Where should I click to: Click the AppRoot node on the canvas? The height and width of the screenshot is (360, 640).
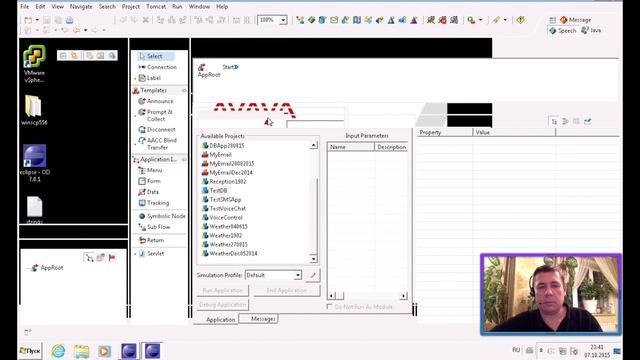[209, 70]
